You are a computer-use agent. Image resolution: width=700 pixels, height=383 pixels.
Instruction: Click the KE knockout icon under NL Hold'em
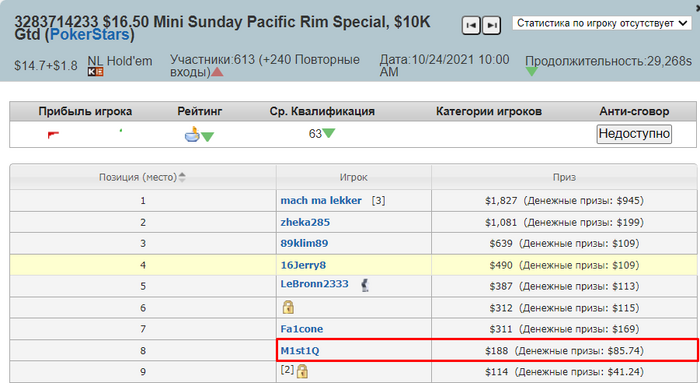tap(96, 72)
